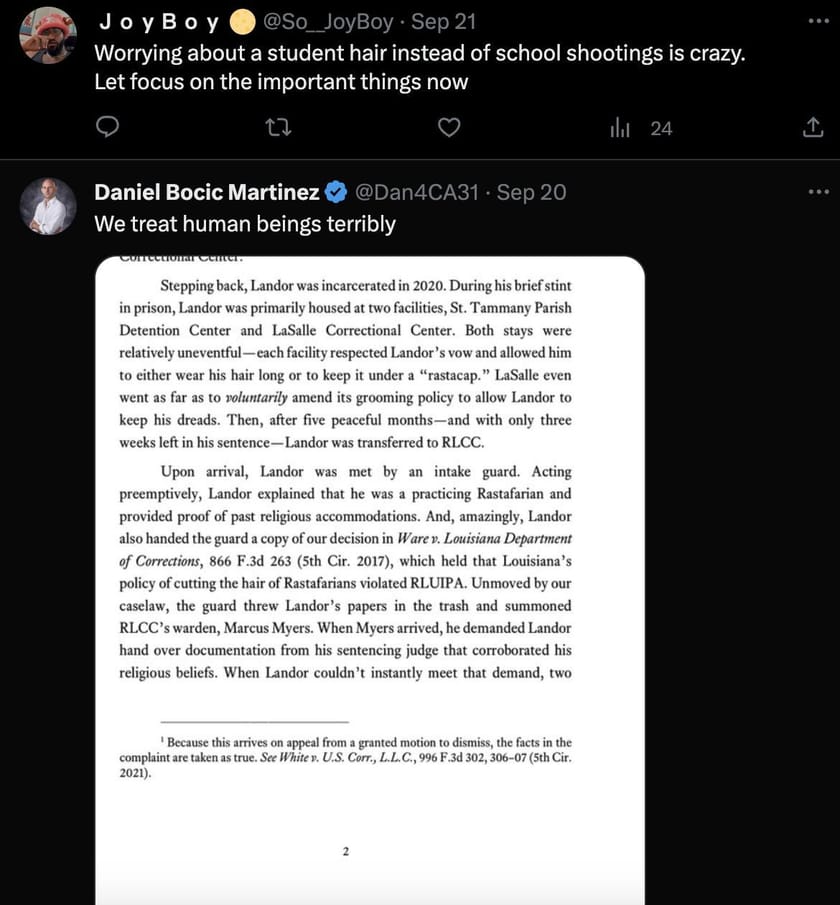Viewport: 840px width, 905px height.
Task: Open tweet reading "We treat human beings terribly"
Action: coord(245,224)
